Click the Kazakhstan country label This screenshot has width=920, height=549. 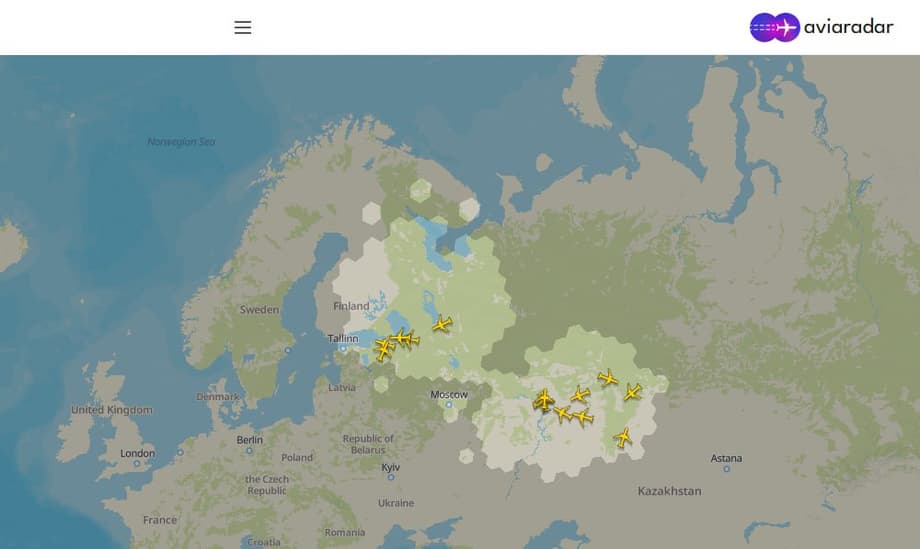coord(669,491)
